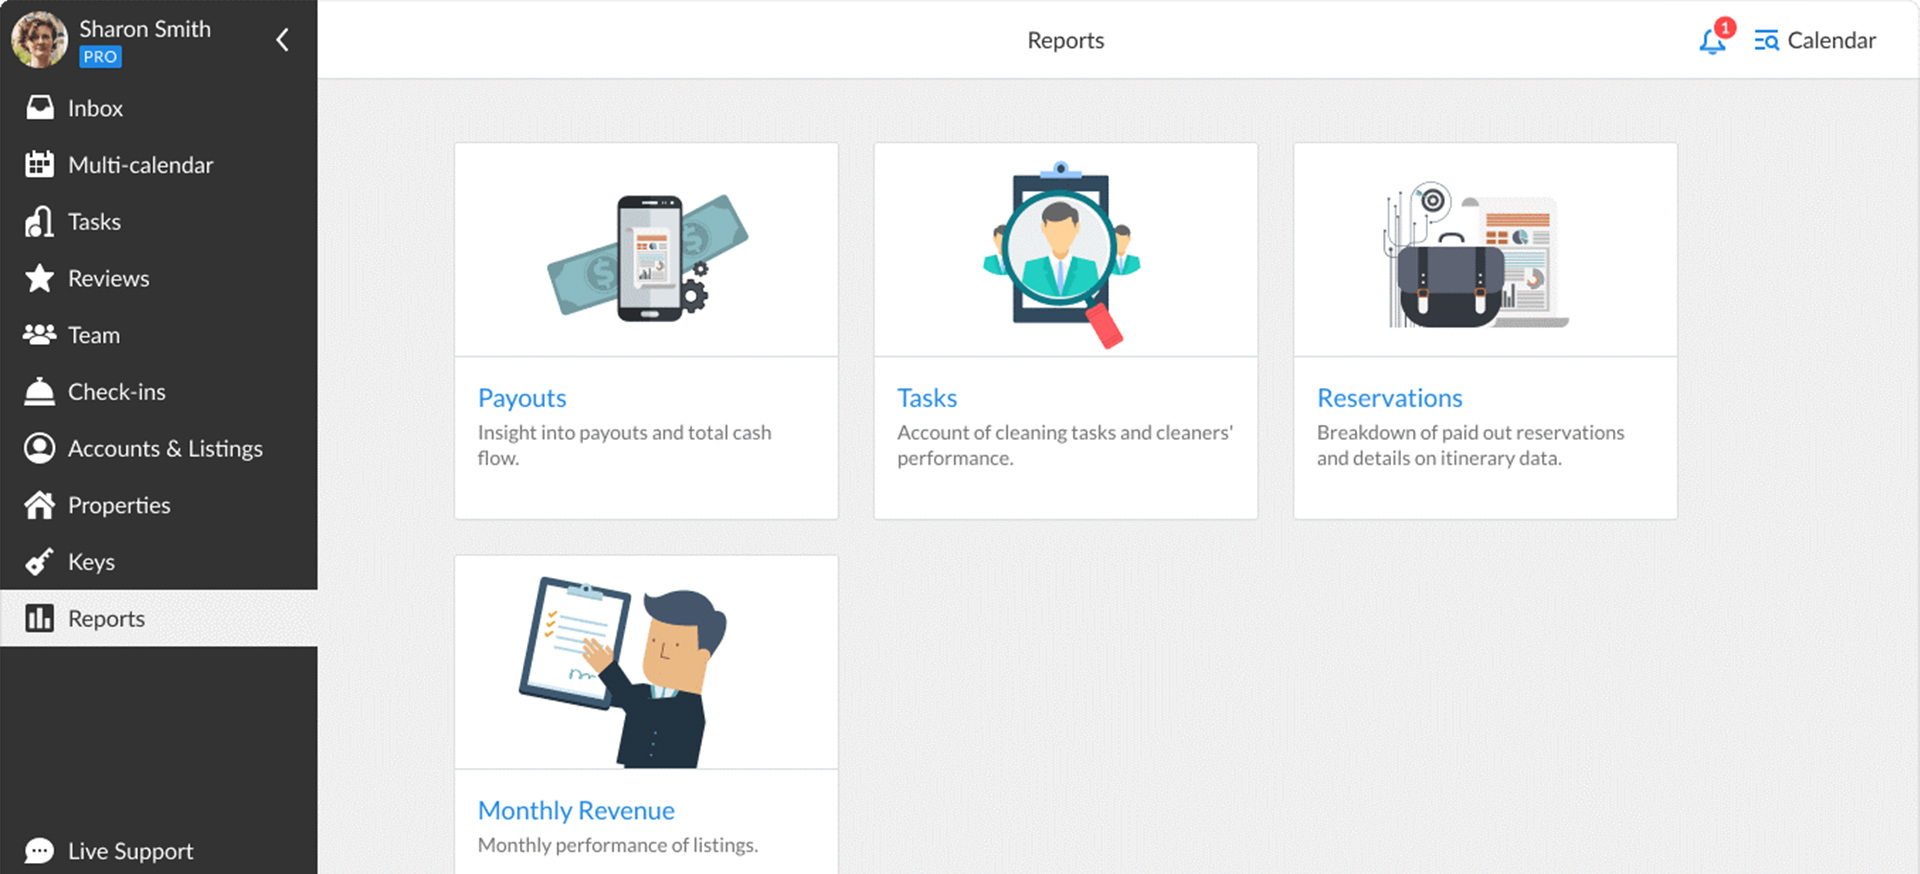1920x874 pixels.
Task: Click the Reports page title
Action: [x=1066, y=40]
